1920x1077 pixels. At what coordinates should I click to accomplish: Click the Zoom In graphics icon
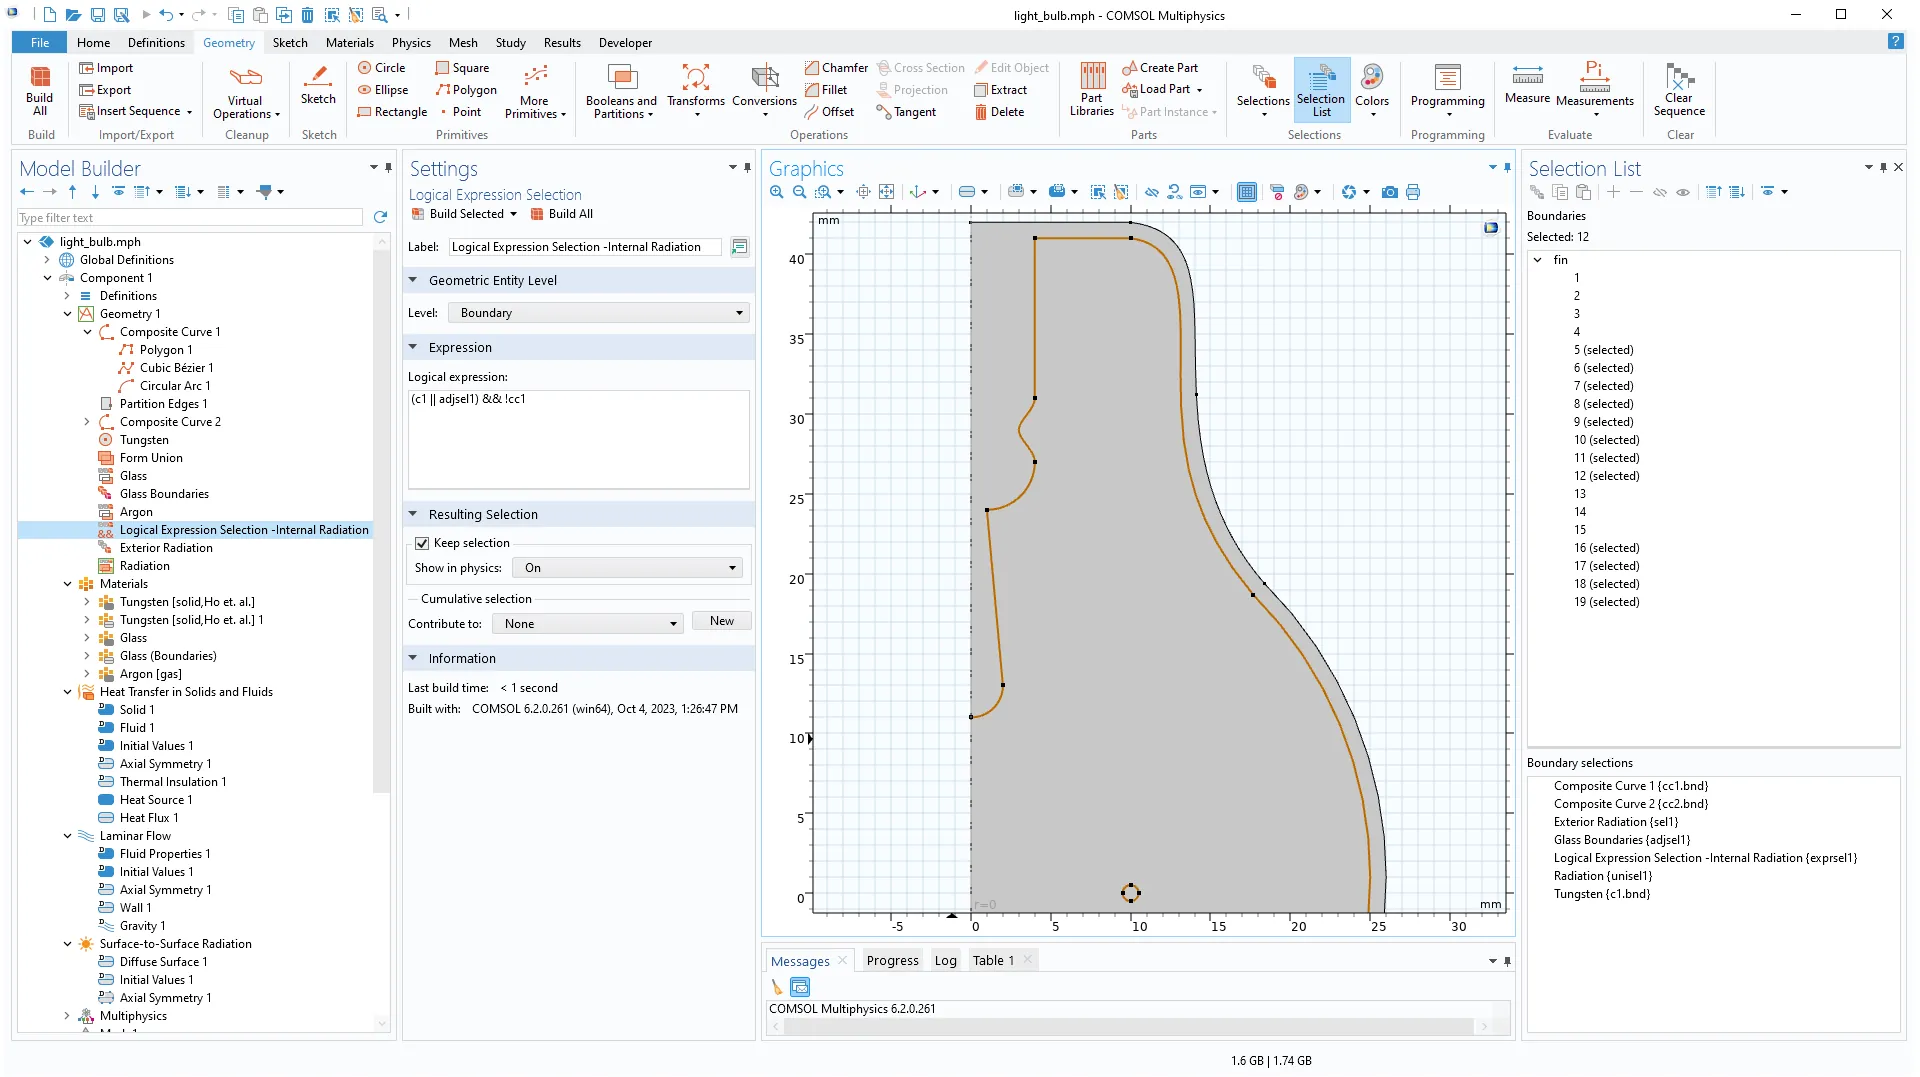pos(777,192)
